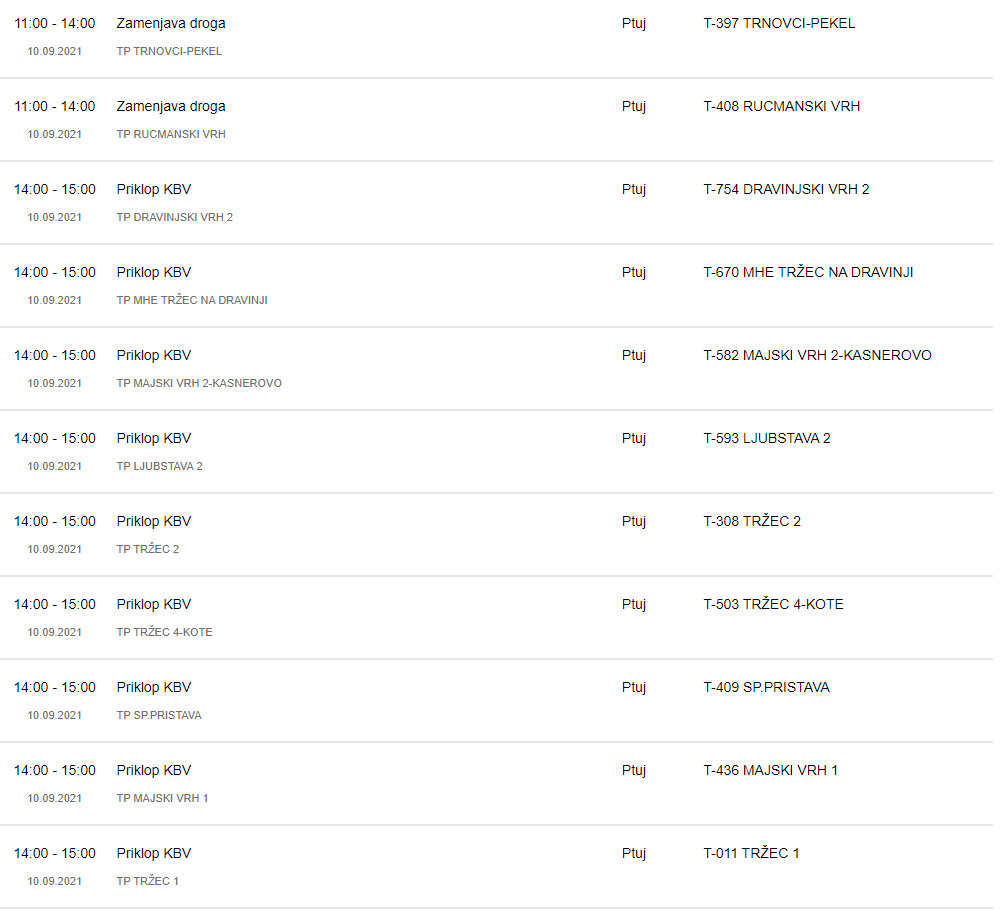1000x918 pixels.
Task: Click the TP TRŽEC 4-KOTE subtitle
Action: 165,632
